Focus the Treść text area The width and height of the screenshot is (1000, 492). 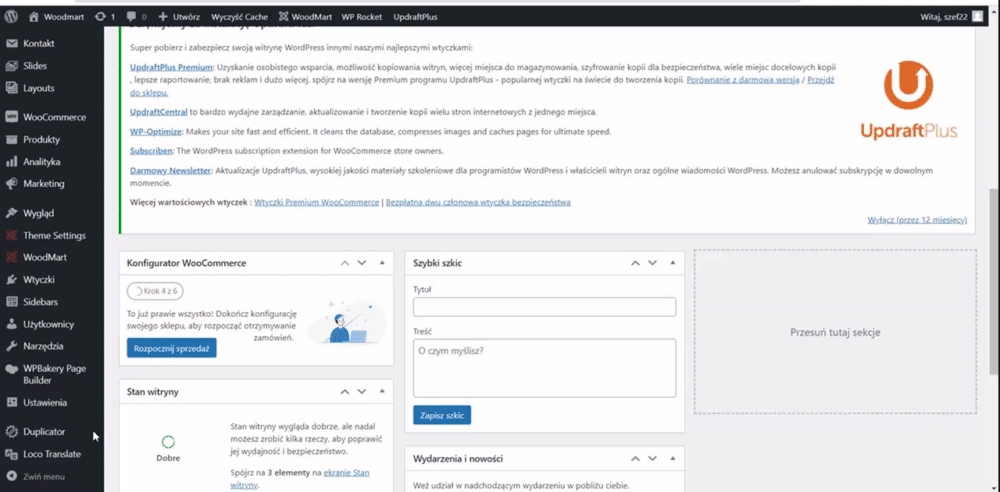(544, 368)
